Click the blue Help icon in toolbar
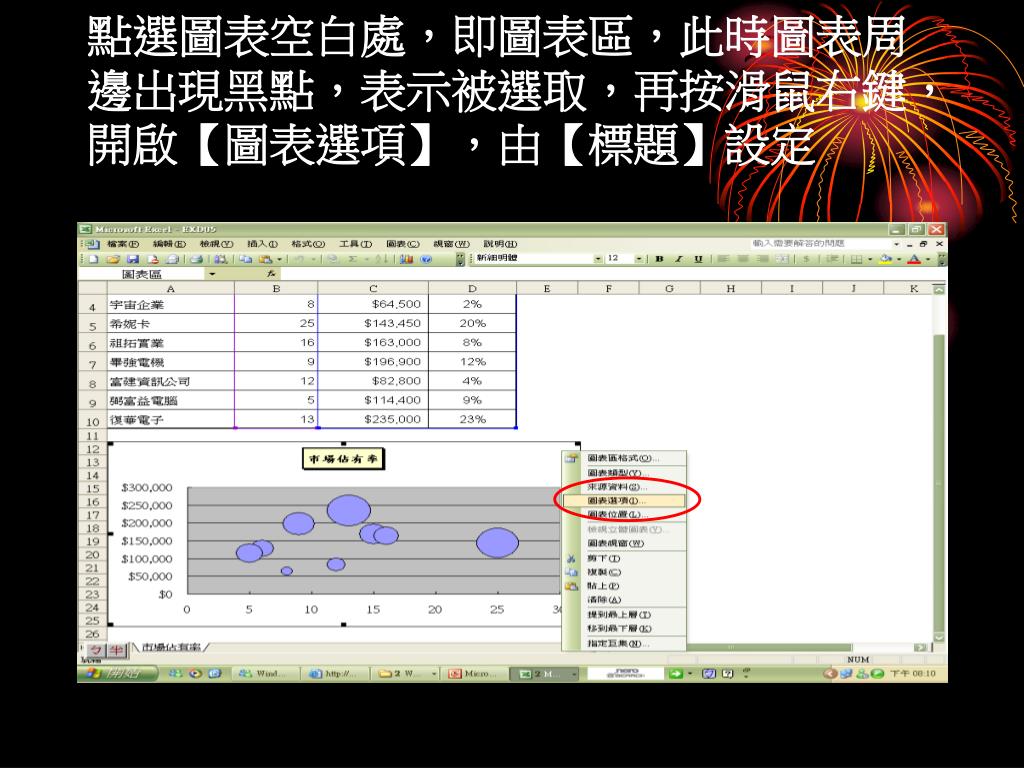 coord(426,259)
